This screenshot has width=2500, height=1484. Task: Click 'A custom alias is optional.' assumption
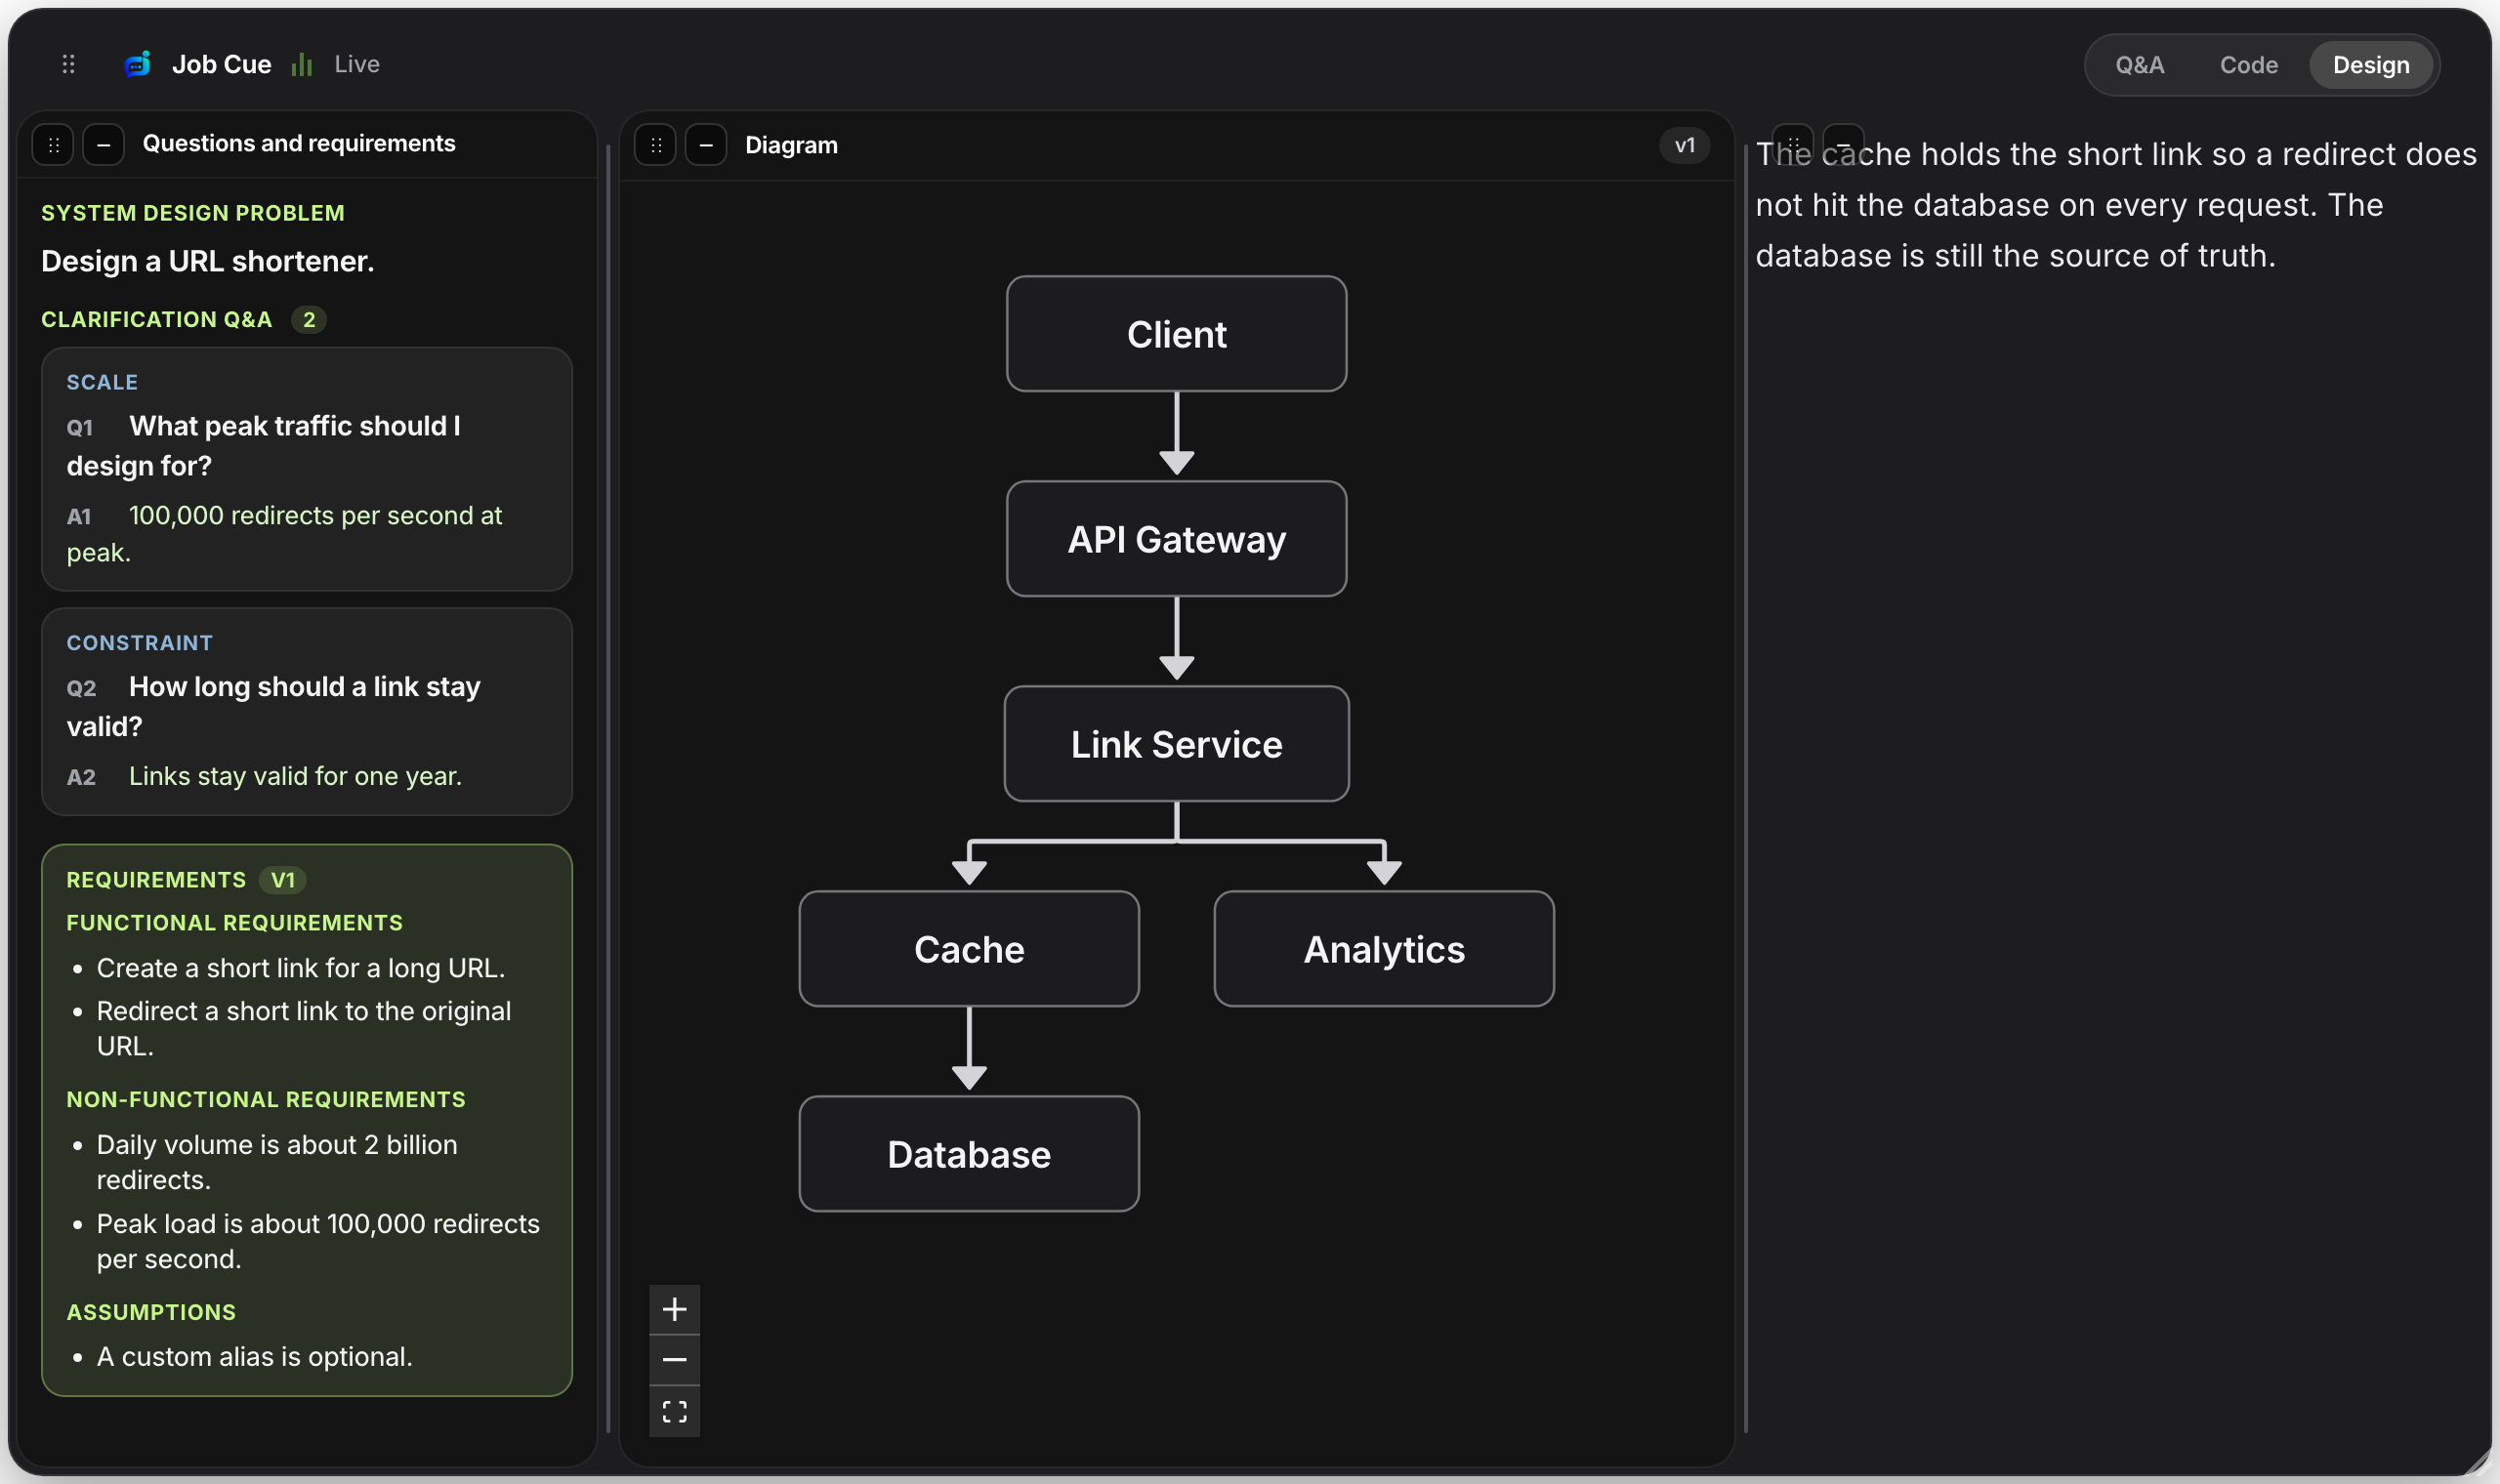pos(255,1357)
